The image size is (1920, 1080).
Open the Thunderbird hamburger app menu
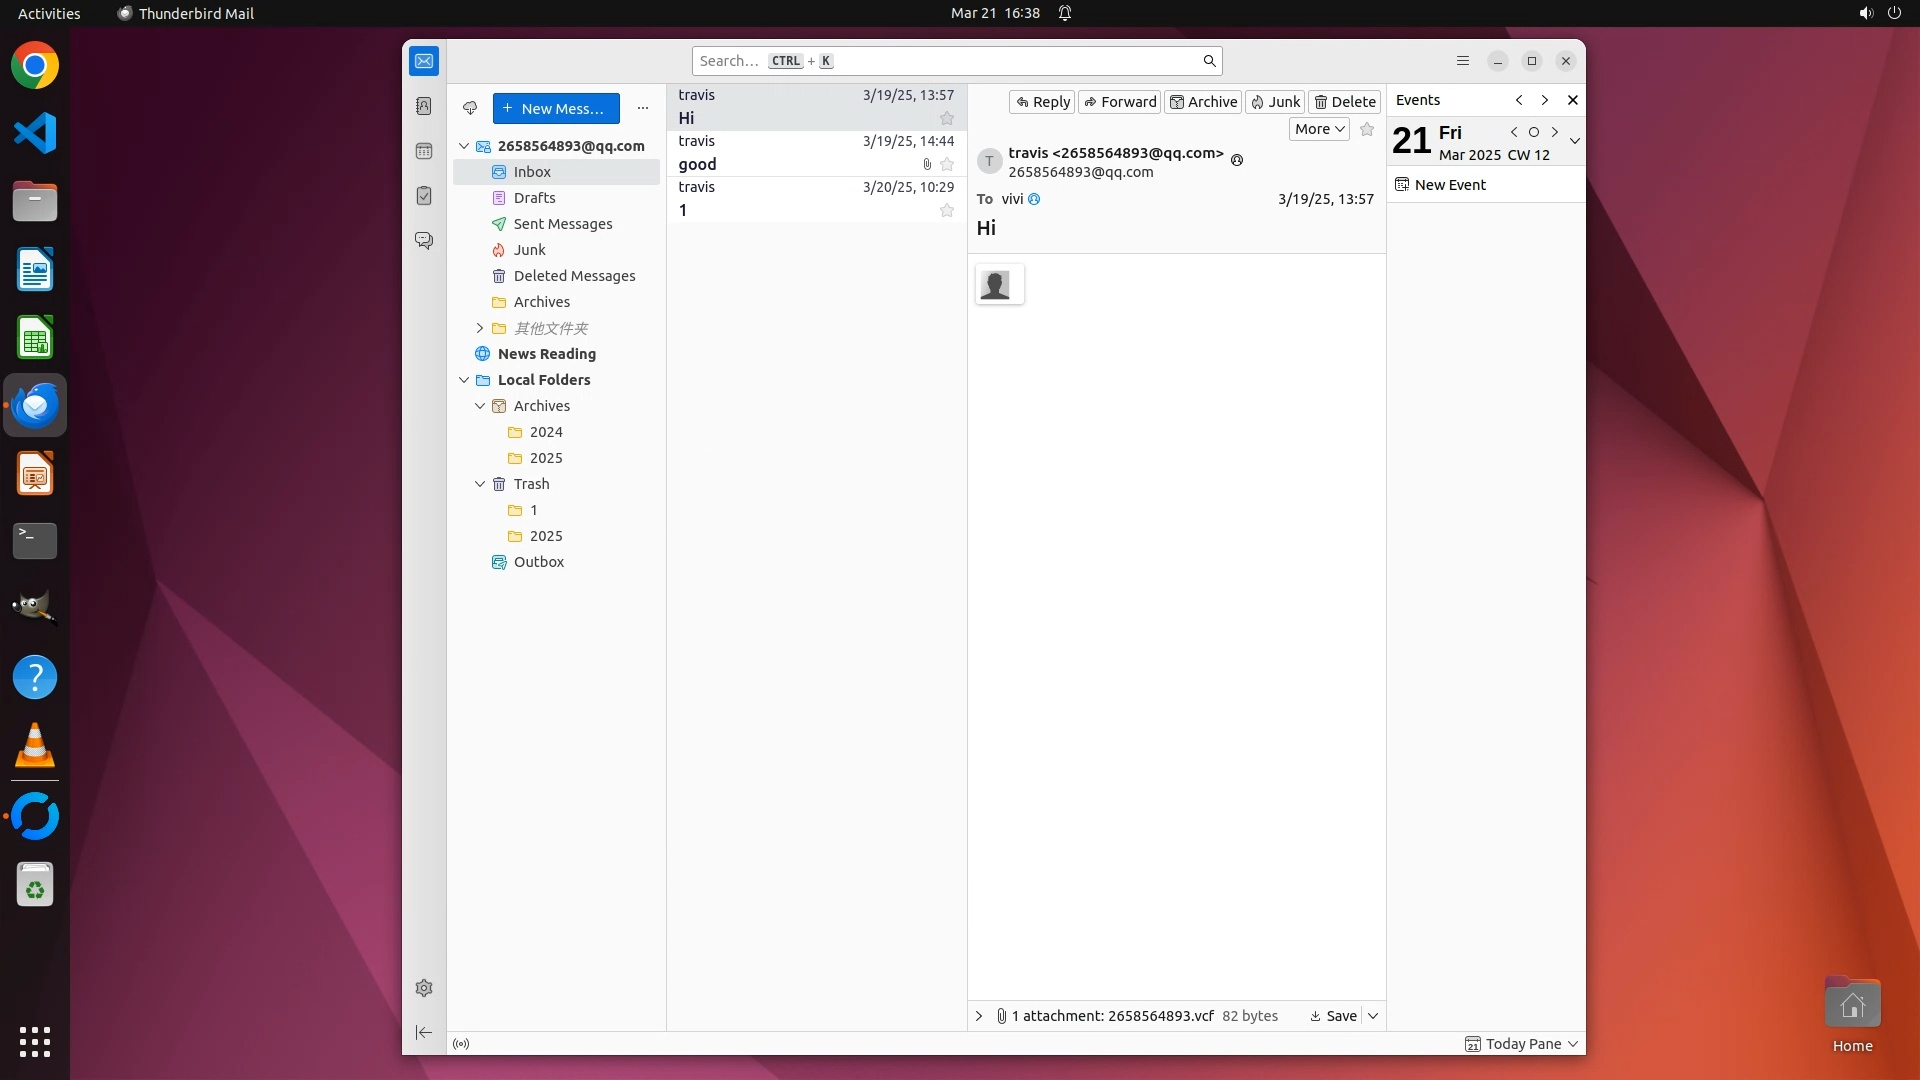[x=1463, y=61]
